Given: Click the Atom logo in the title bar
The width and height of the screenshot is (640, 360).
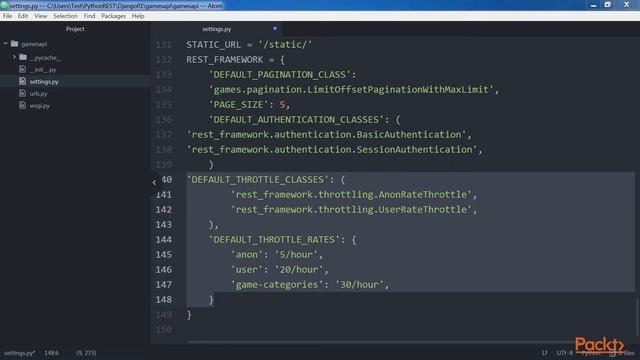Looking at the screenshot, I should tap(4, 5).
